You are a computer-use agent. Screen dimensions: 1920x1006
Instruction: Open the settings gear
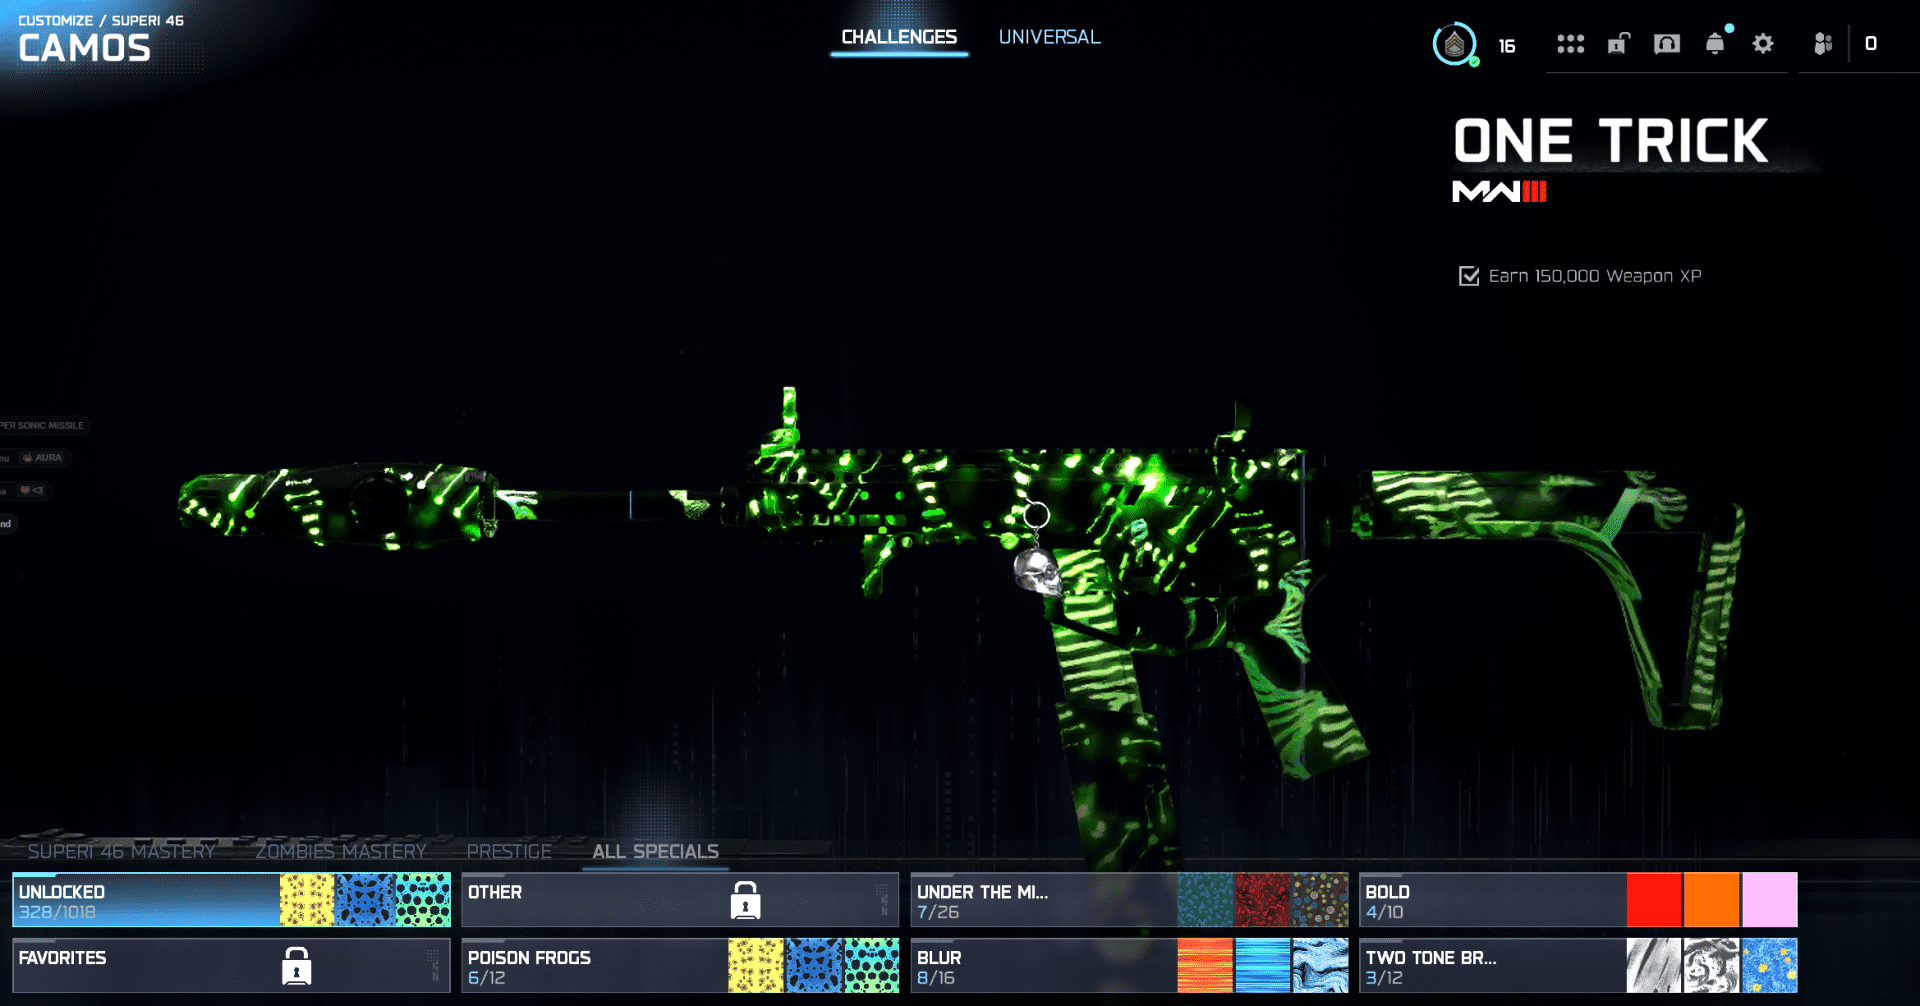click(x=1763, y=44)
